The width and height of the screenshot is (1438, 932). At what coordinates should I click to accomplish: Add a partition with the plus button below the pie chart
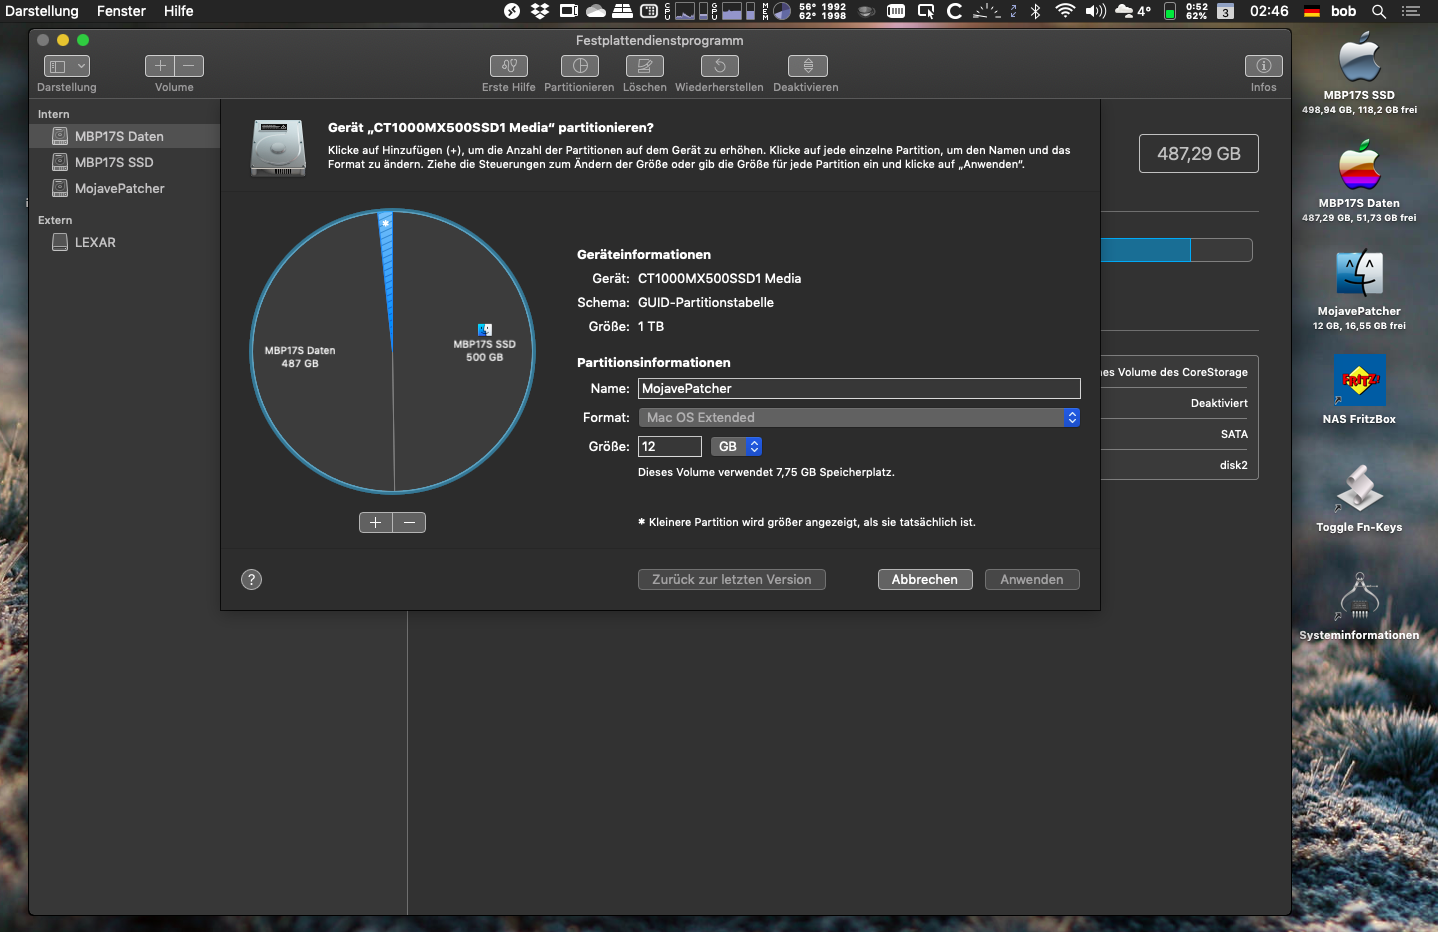tap(376, 523)
